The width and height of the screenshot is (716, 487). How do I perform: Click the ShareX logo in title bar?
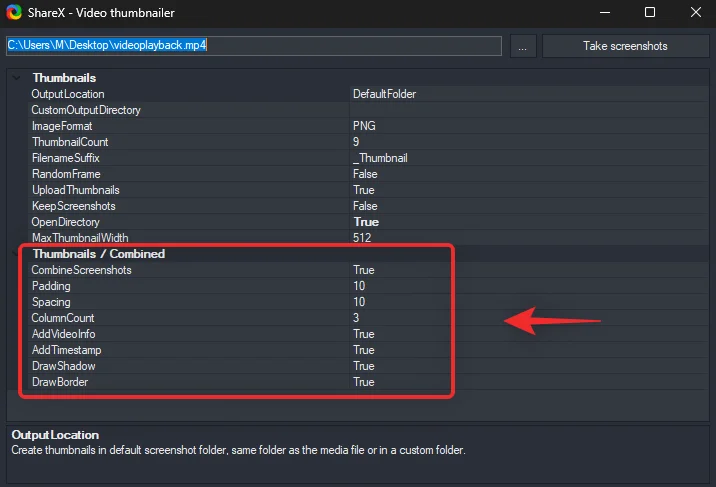(14, 13)
